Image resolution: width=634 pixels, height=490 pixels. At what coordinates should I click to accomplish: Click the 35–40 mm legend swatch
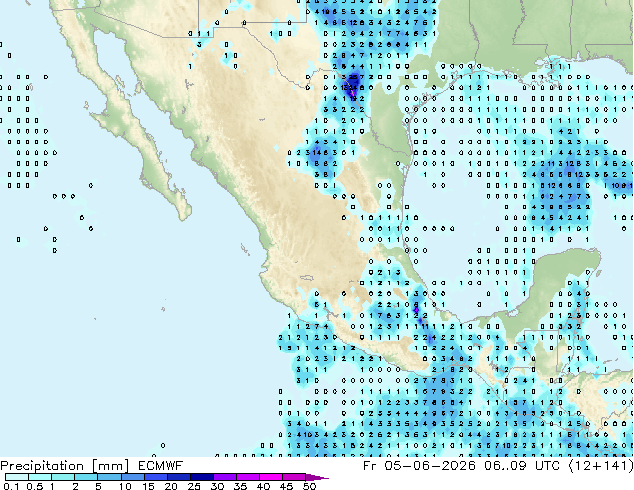[248, 477]
